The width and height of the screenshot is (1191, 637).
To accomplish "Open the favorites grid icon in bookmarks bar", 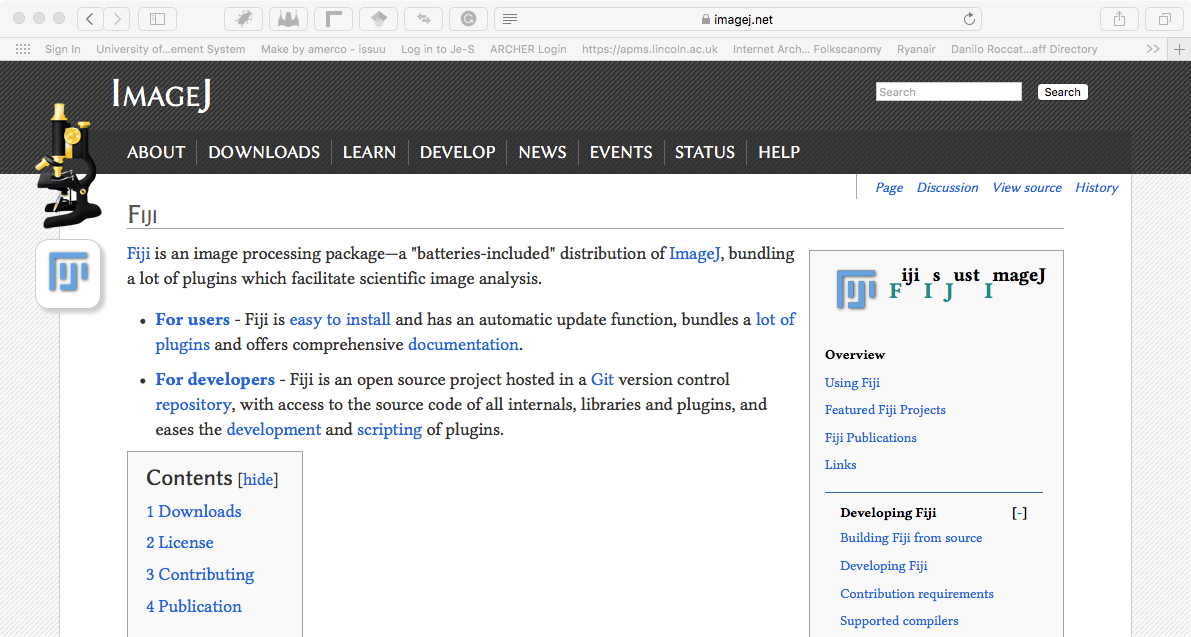I will click(22, 49).
